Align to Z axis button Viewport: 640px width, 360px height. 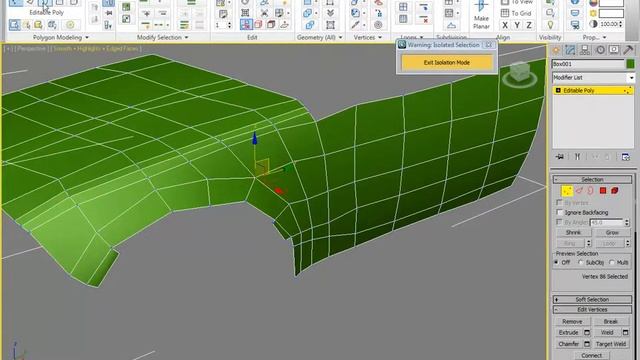coord(529,25)
